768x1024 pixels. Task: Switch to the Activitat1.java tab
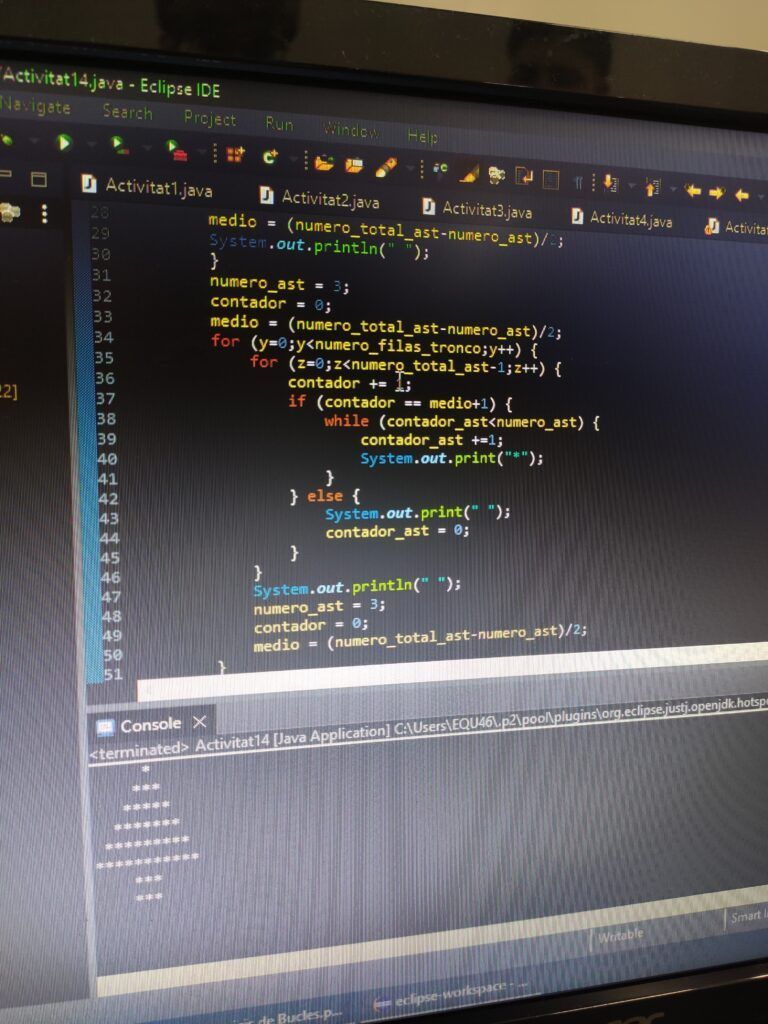148,187
